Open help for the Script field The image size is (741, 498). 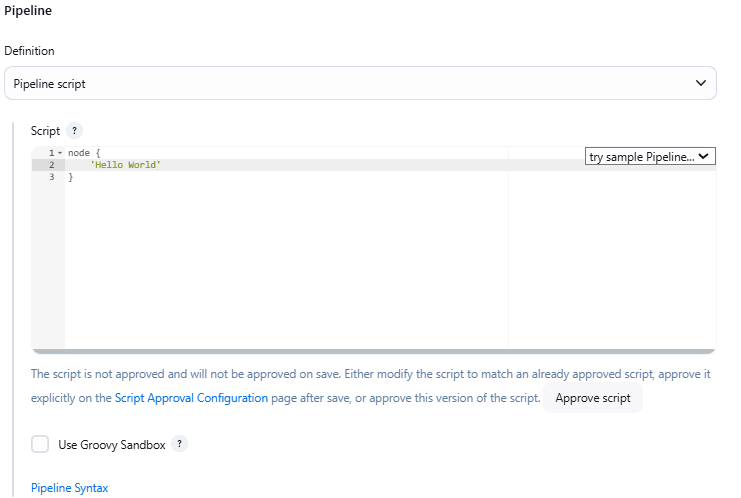pos(75,131)
